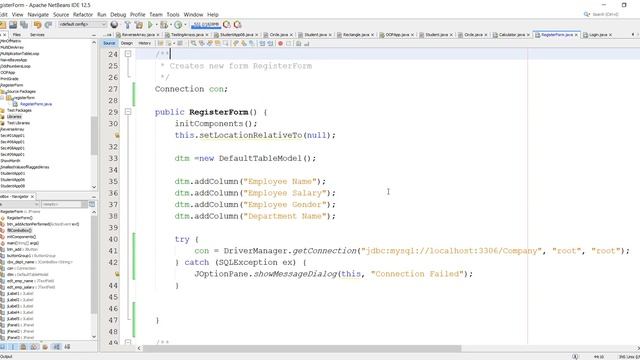Click the Projects panel vertical scrollbar
Viewport: 640px width, 360px height.
point(94,136)
